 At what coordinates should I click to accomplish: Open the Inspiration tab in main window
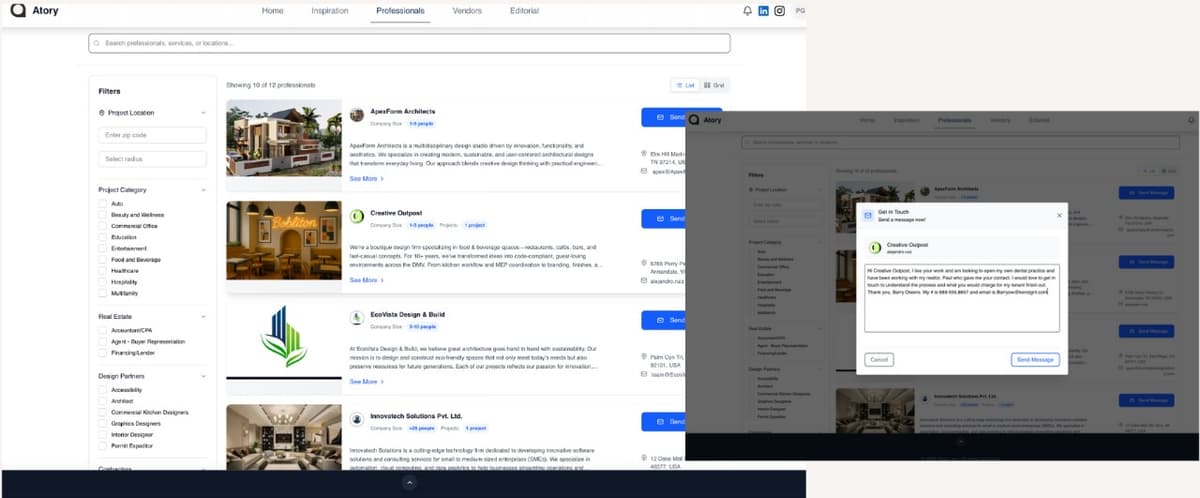(x=330, y=11)
